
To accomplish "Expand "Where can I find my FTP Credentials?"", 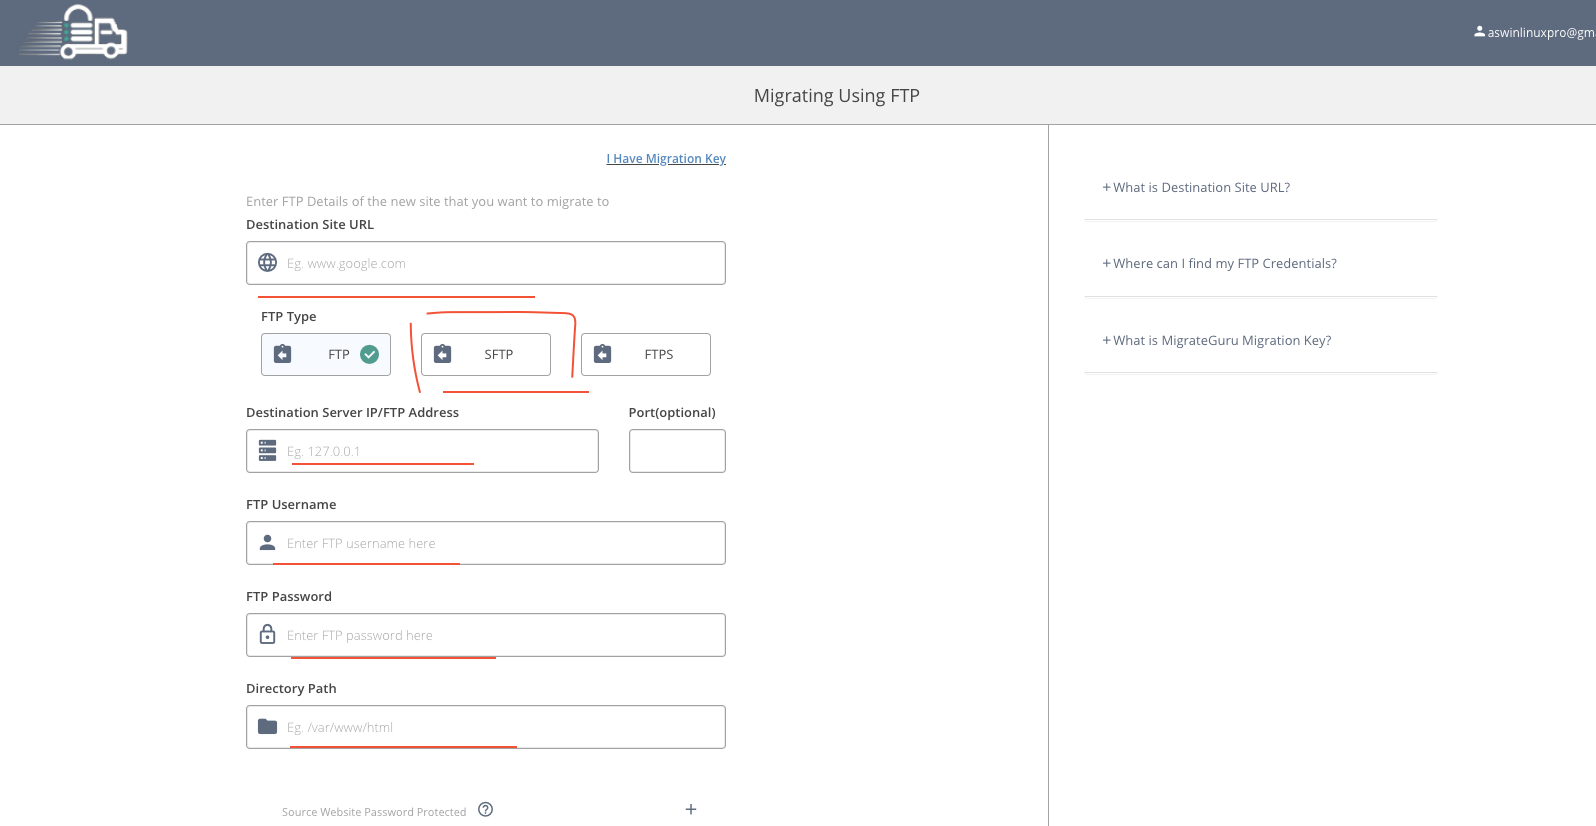I will coord(1219,264).
